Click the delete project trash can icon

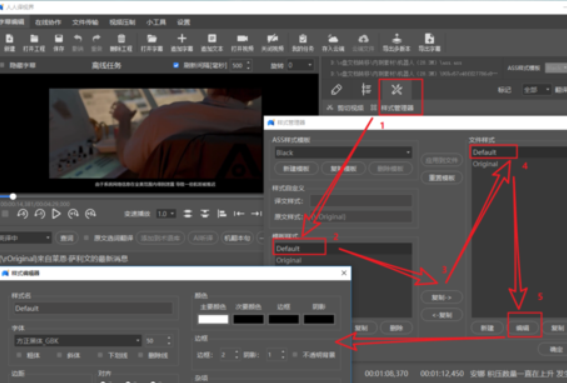121,39
